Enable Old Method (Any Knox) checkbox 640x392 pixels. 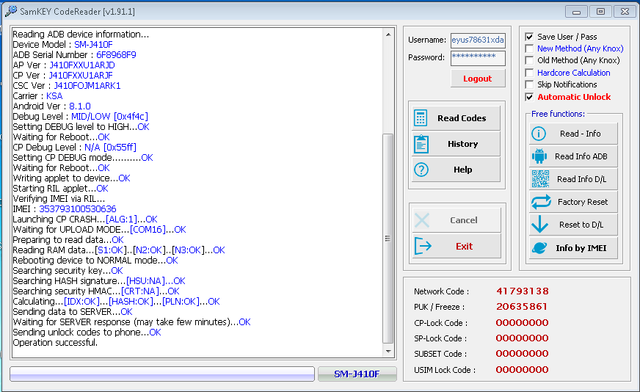529,60
